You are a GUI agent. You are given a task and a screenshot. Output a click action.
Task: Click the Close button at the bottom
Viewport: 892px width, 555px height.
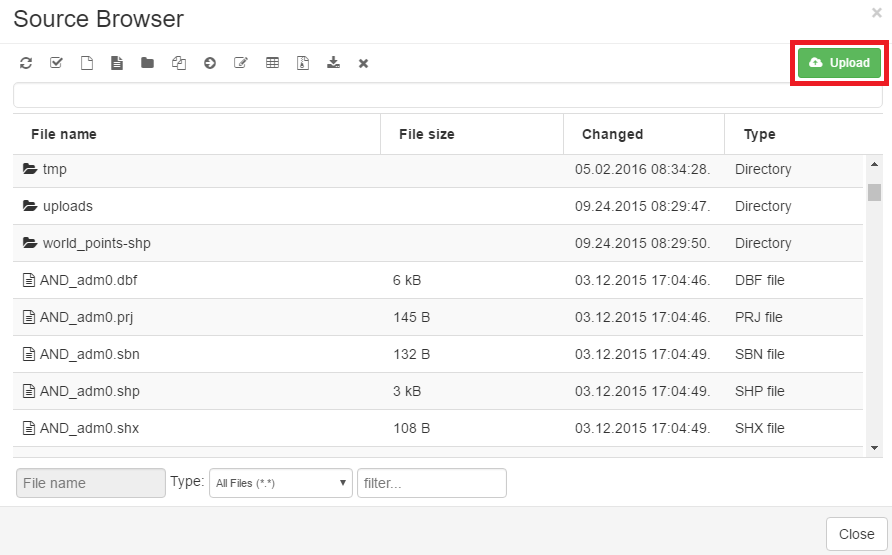coord(856,534)
